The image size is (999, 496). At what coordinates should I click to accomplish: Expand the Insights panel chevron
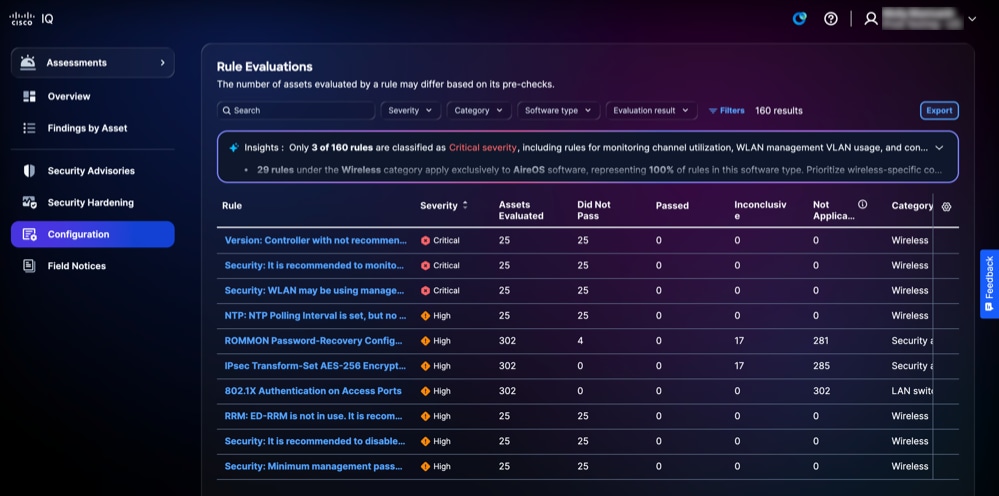pos(938,148)
